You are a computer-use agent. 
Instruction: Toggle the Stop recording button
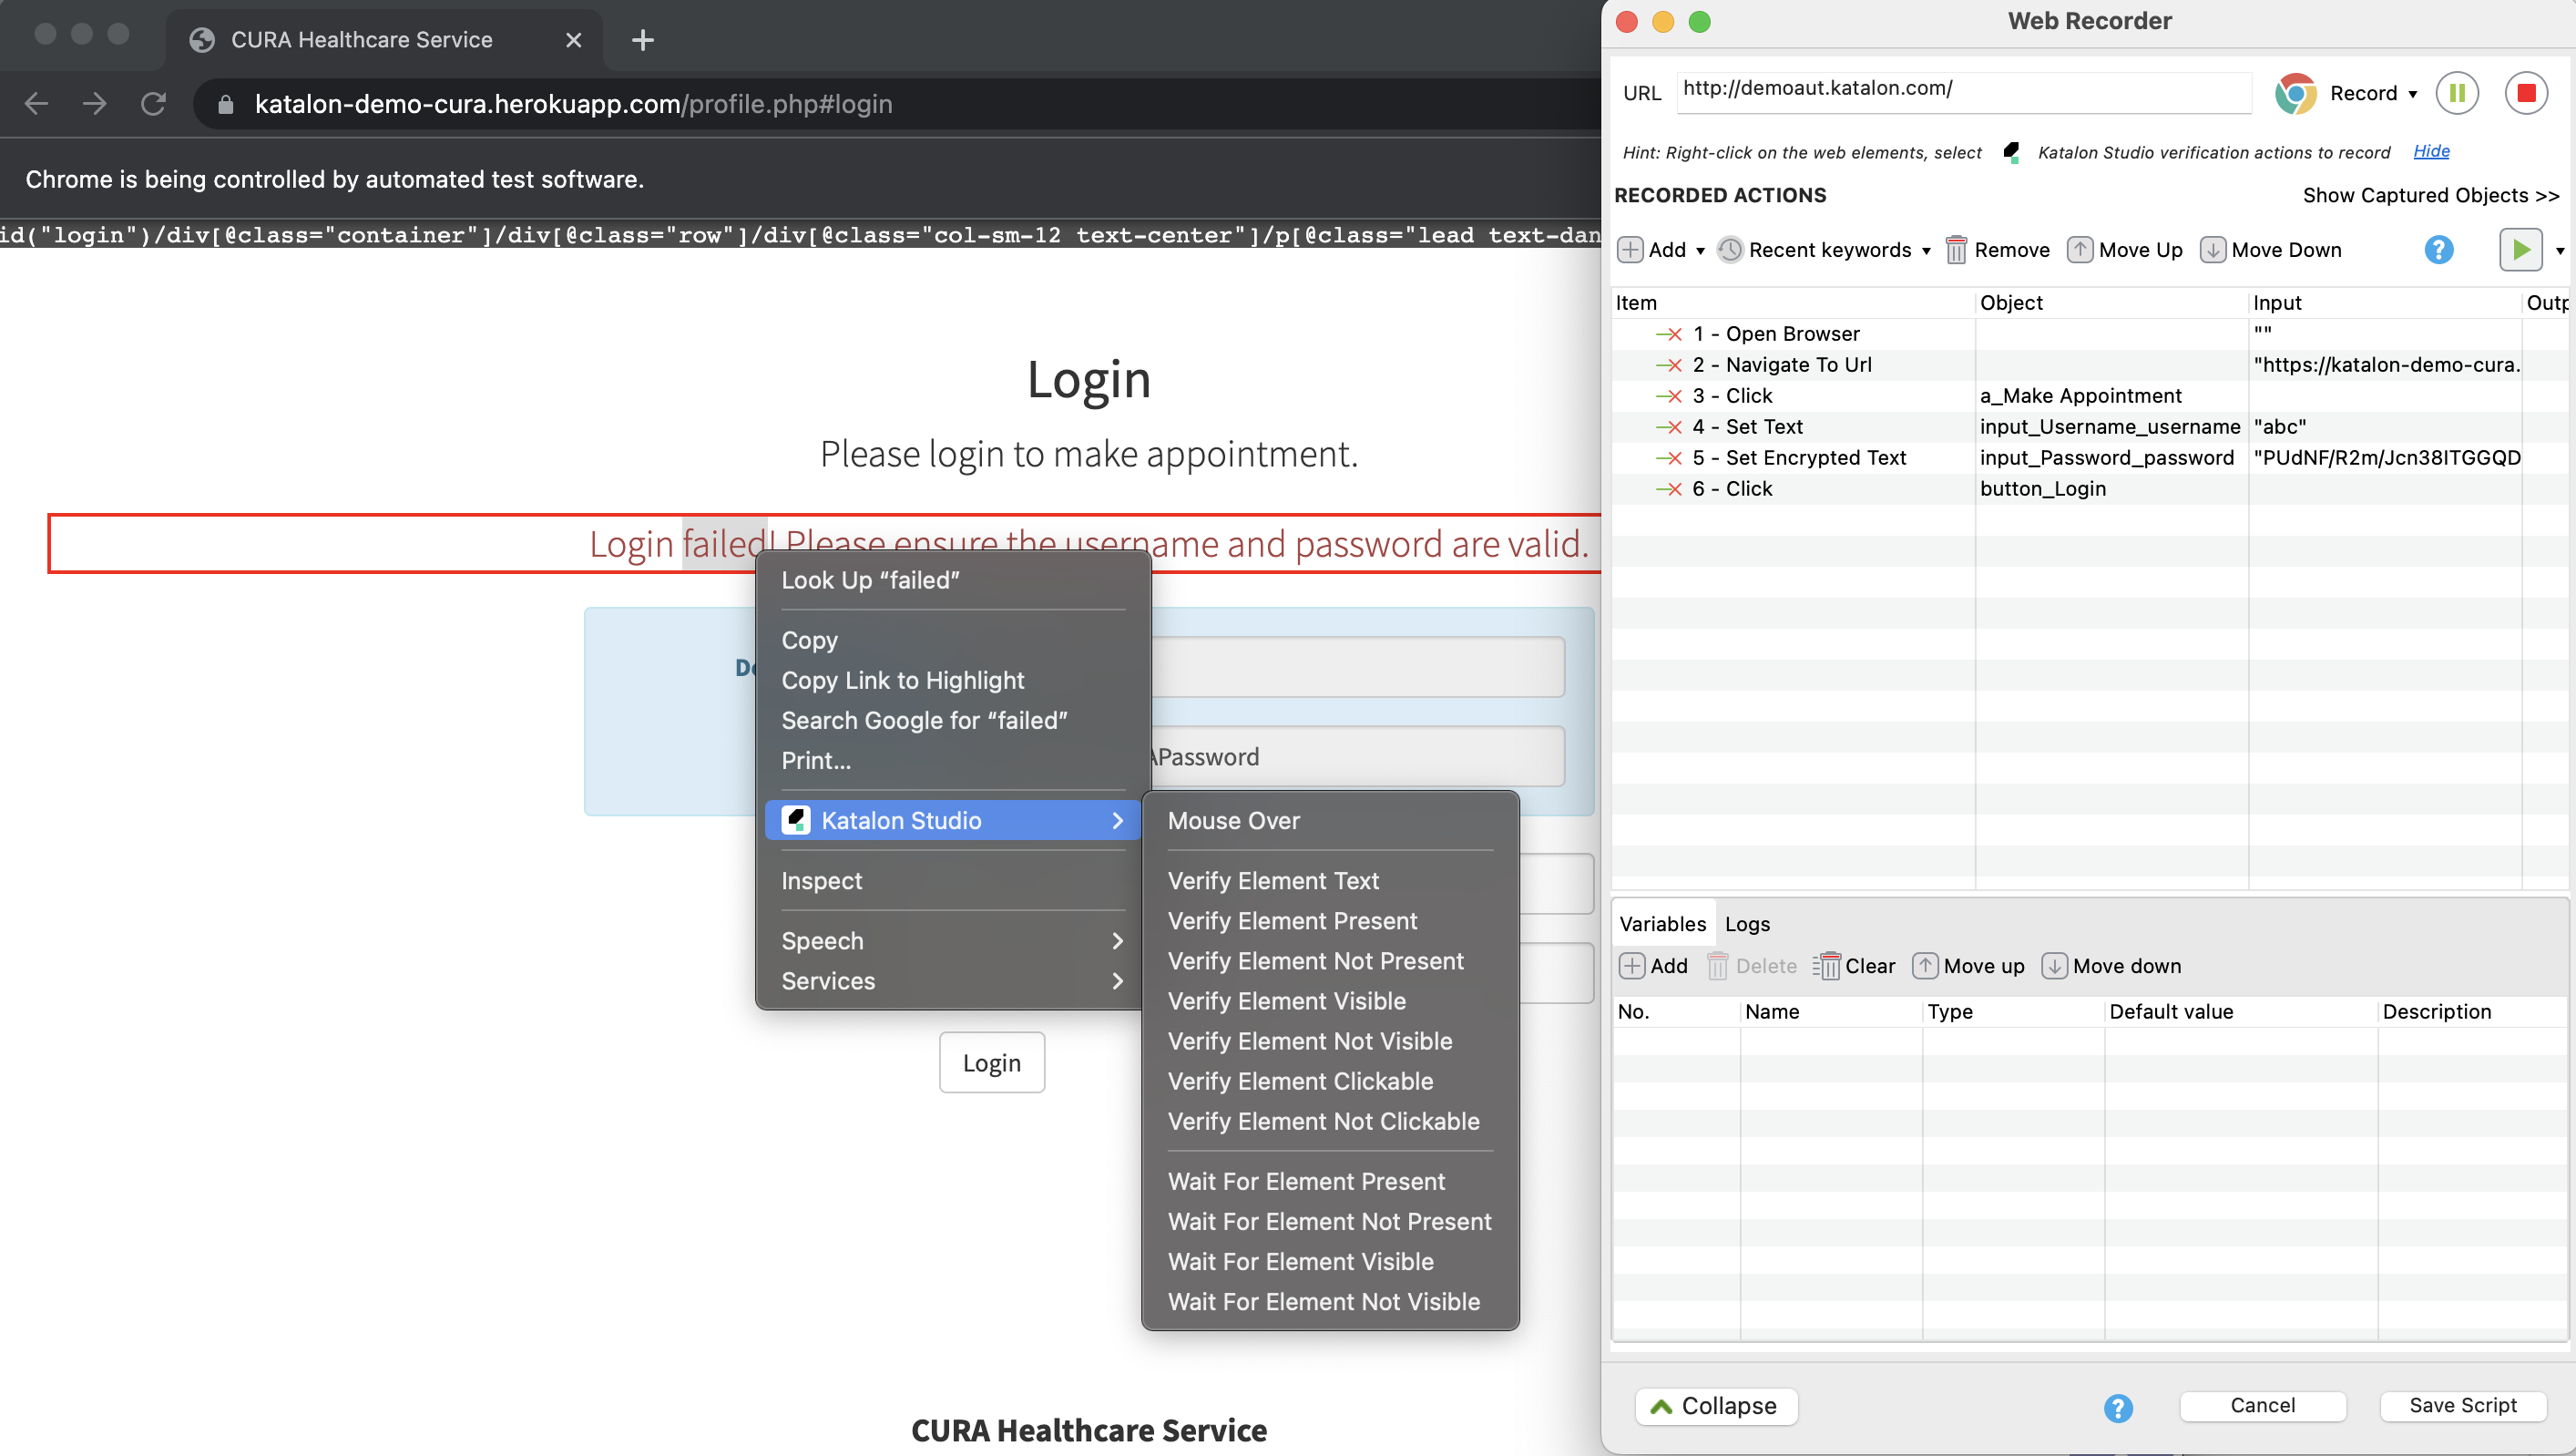point(2527,92)
